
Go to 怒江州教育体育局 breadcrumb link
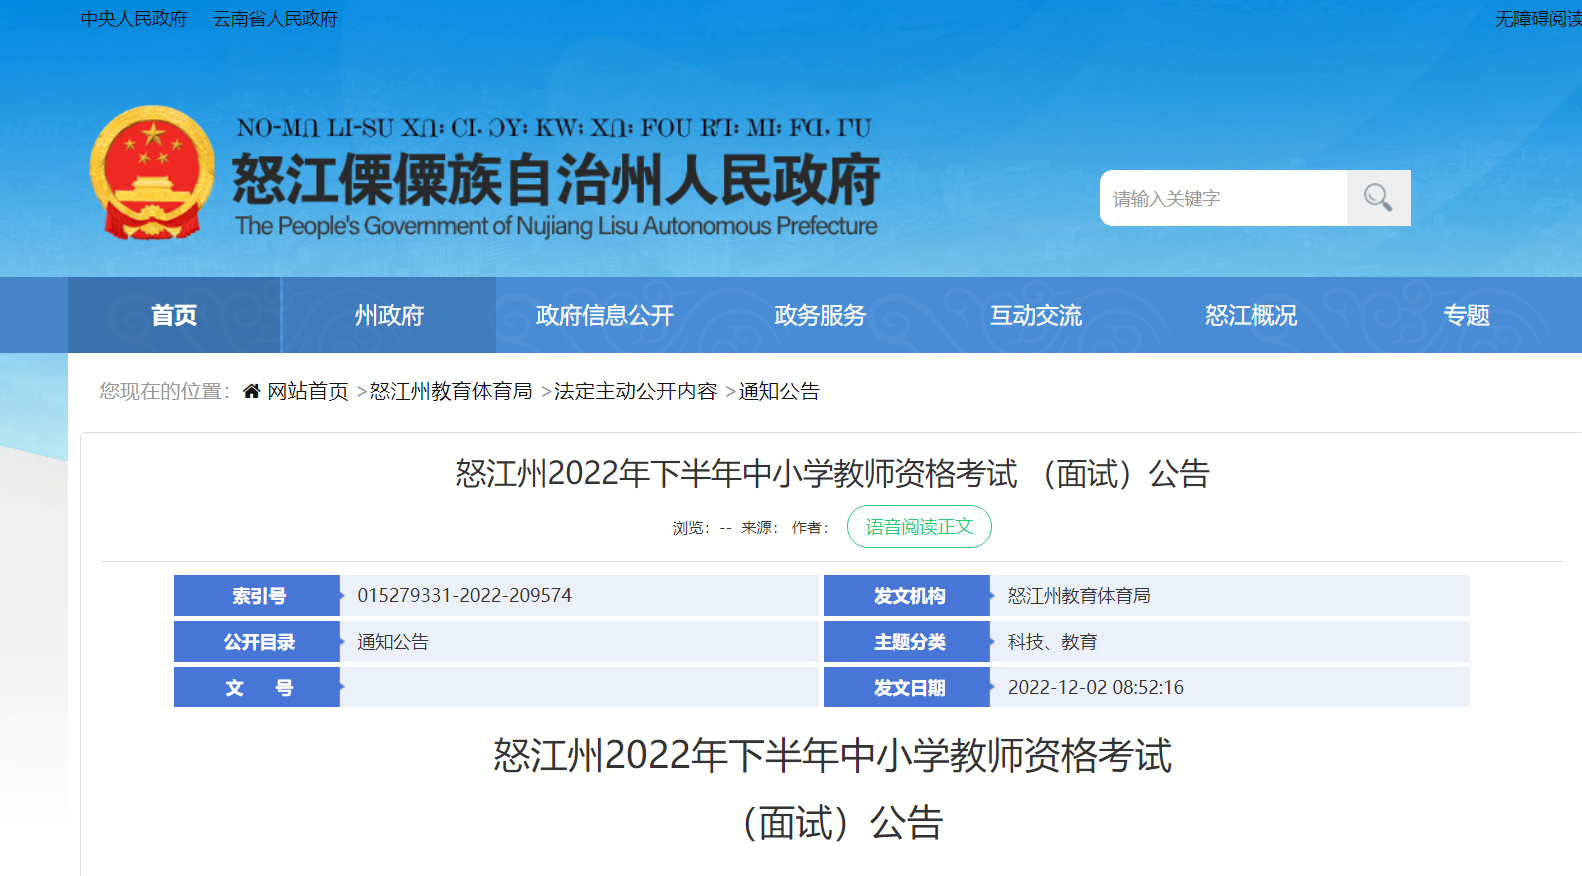pyautogui.click(x=451, y=391)
